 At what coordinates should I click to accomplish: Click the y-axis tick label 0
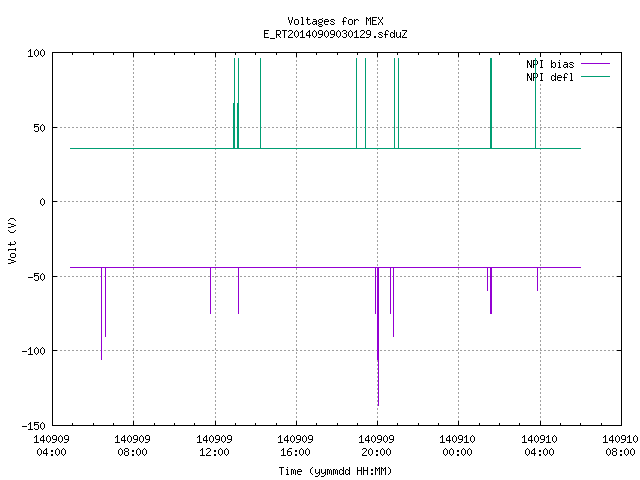pyautogui.click(x=42, y=202)
